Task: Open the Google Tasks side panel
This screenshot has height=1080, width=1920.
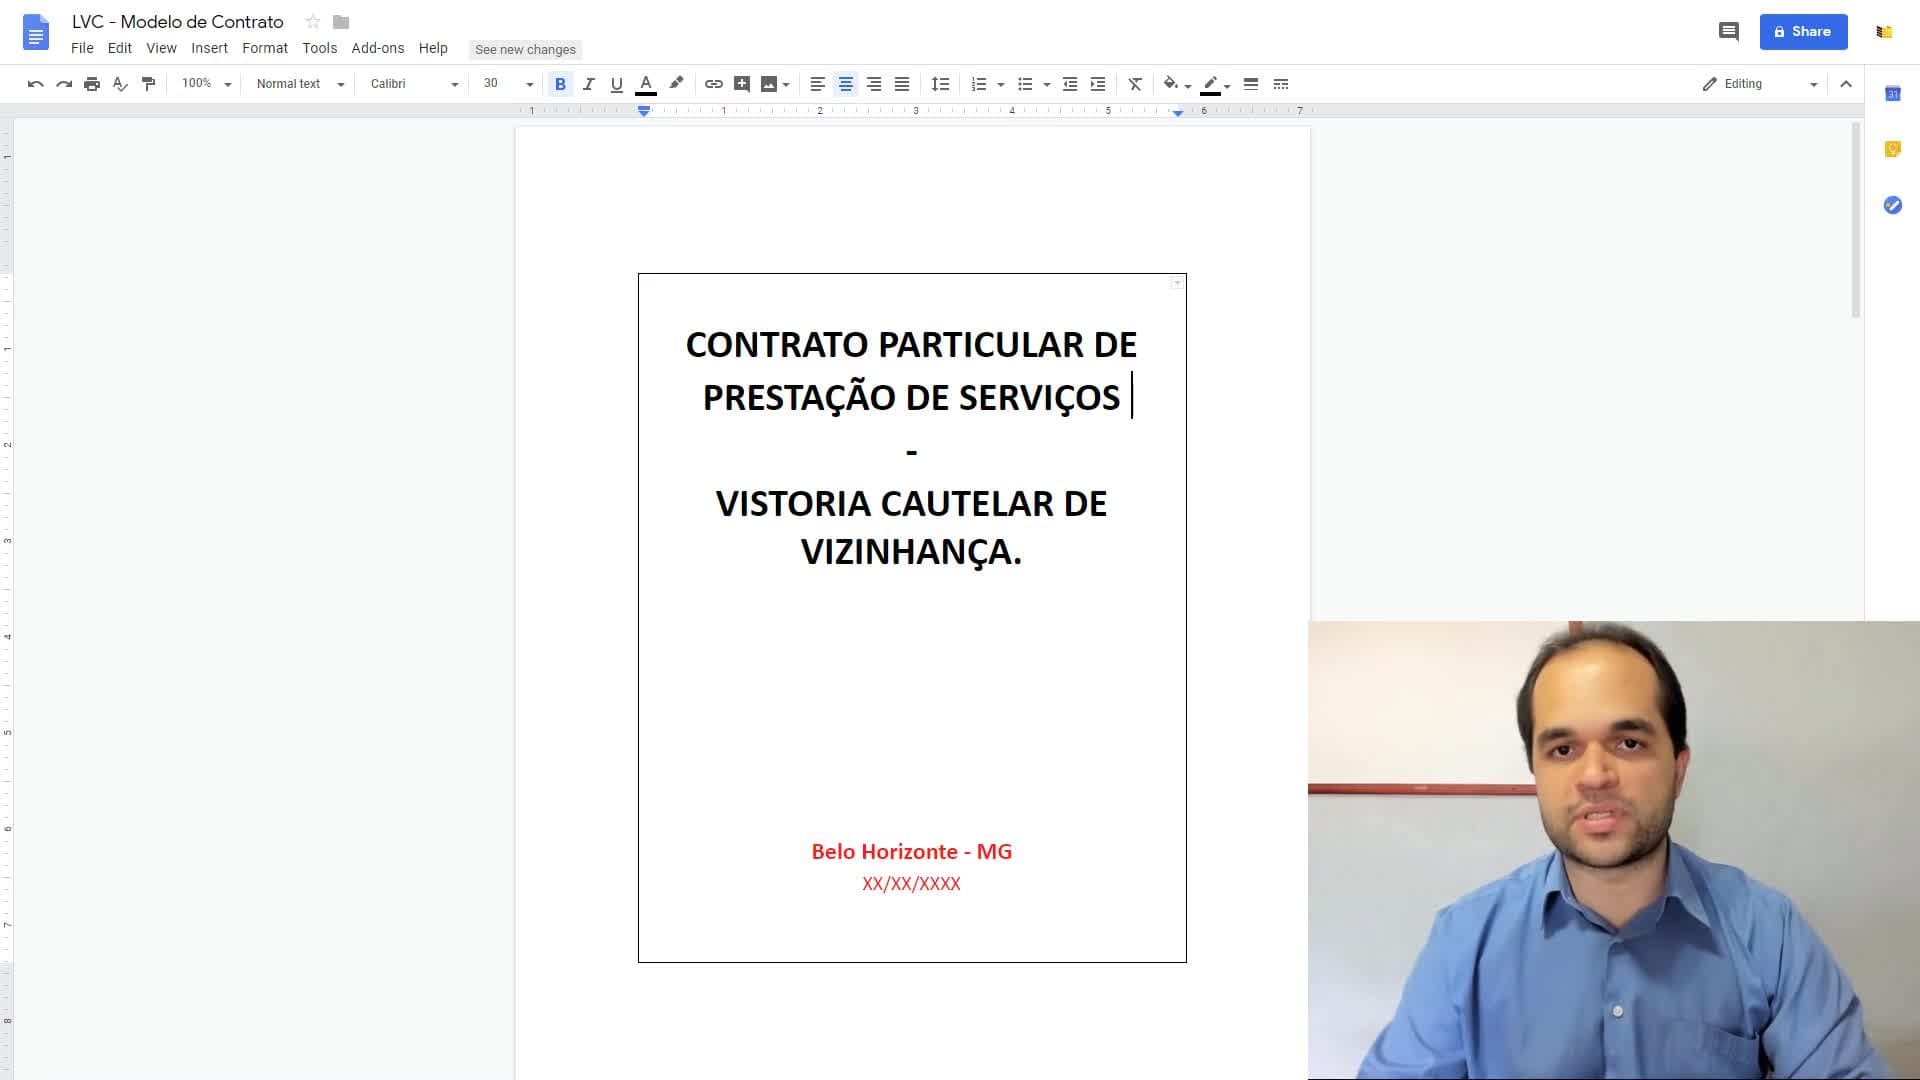Action: pyautogui.click(x=1892, y=205)
